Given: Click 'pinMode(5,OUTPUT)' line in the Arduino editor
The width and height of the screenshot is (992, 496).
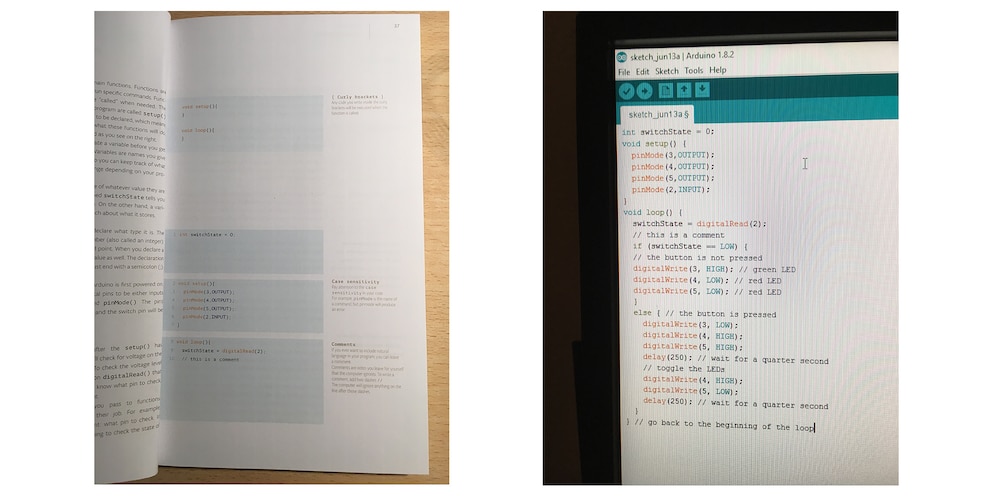Looking at the screenshot, I should (x=673, y=178).
